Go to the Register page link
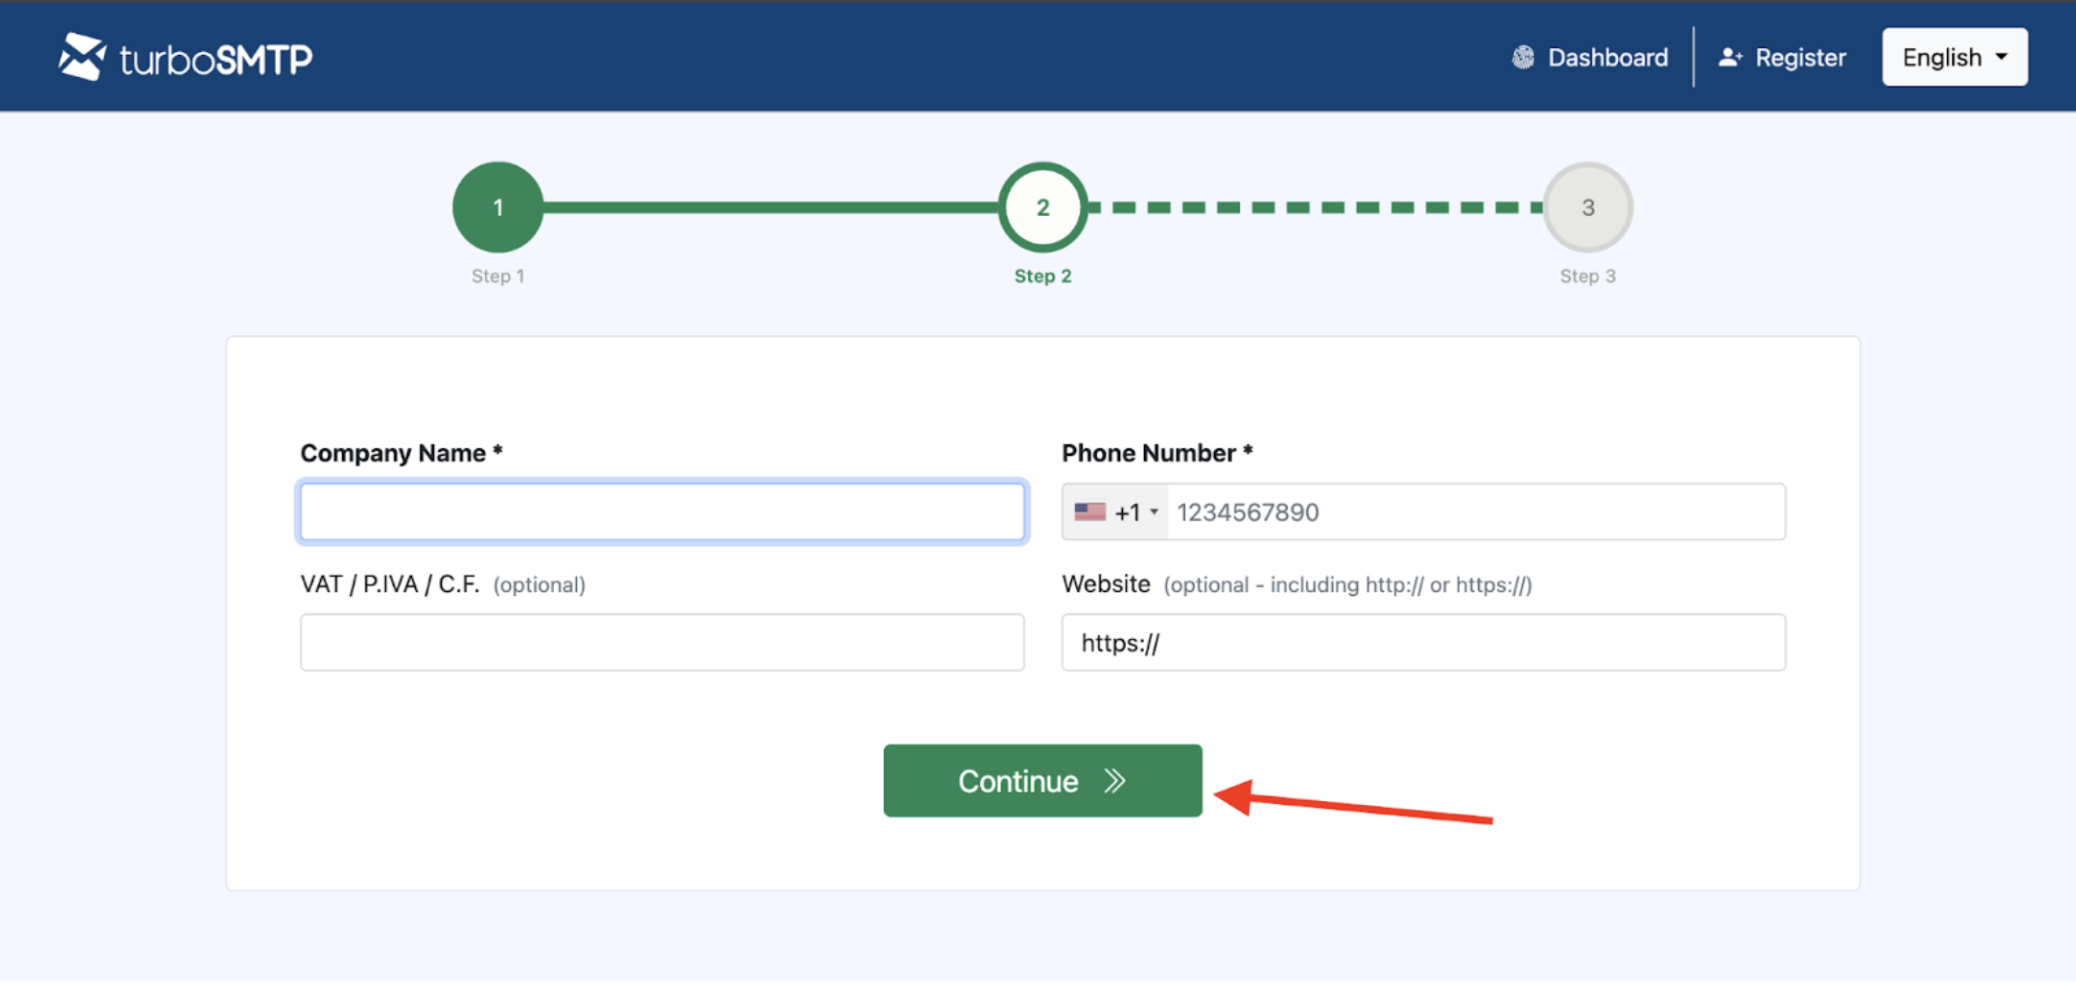The height and width of the screenshot is (986, 2076). pos(1799,58)
